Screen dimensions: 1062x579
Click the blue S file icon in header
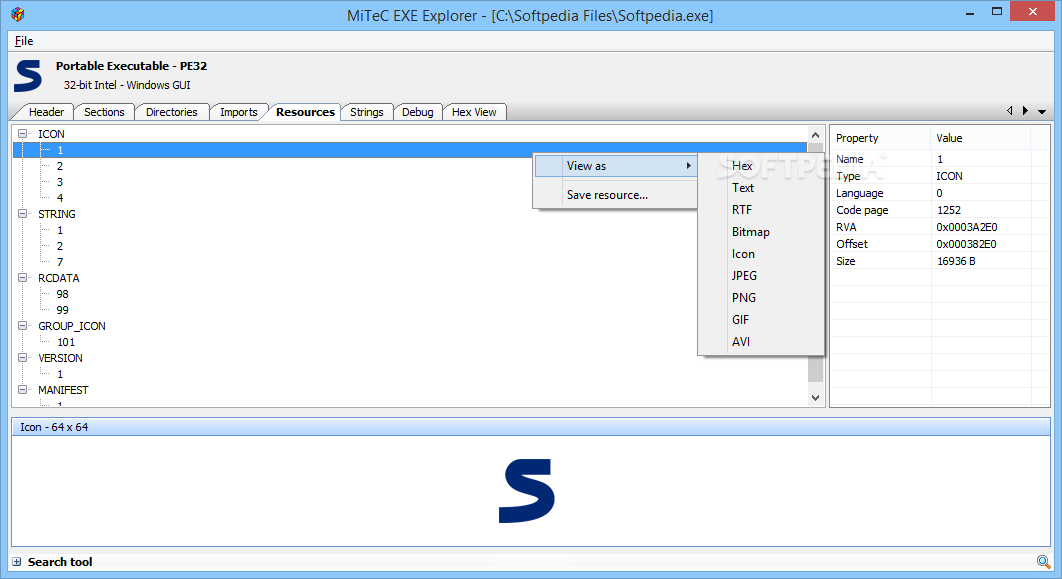28,75
